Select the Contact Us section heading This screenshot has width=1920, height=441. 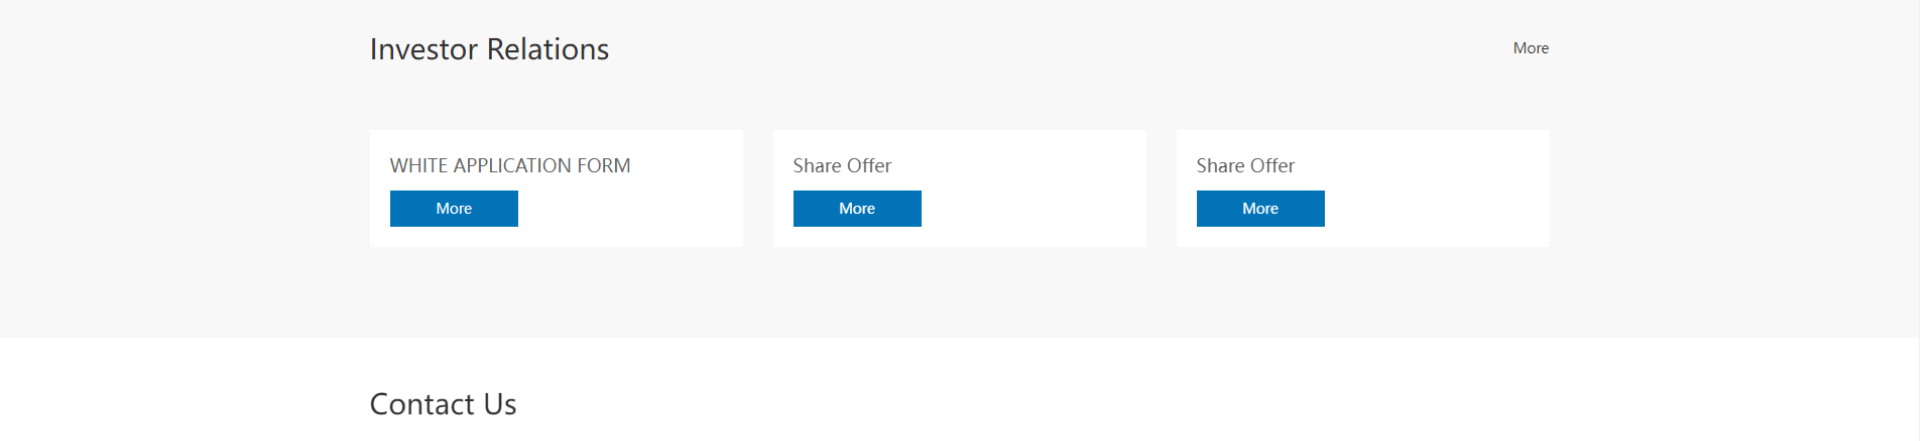click(443, 404)
